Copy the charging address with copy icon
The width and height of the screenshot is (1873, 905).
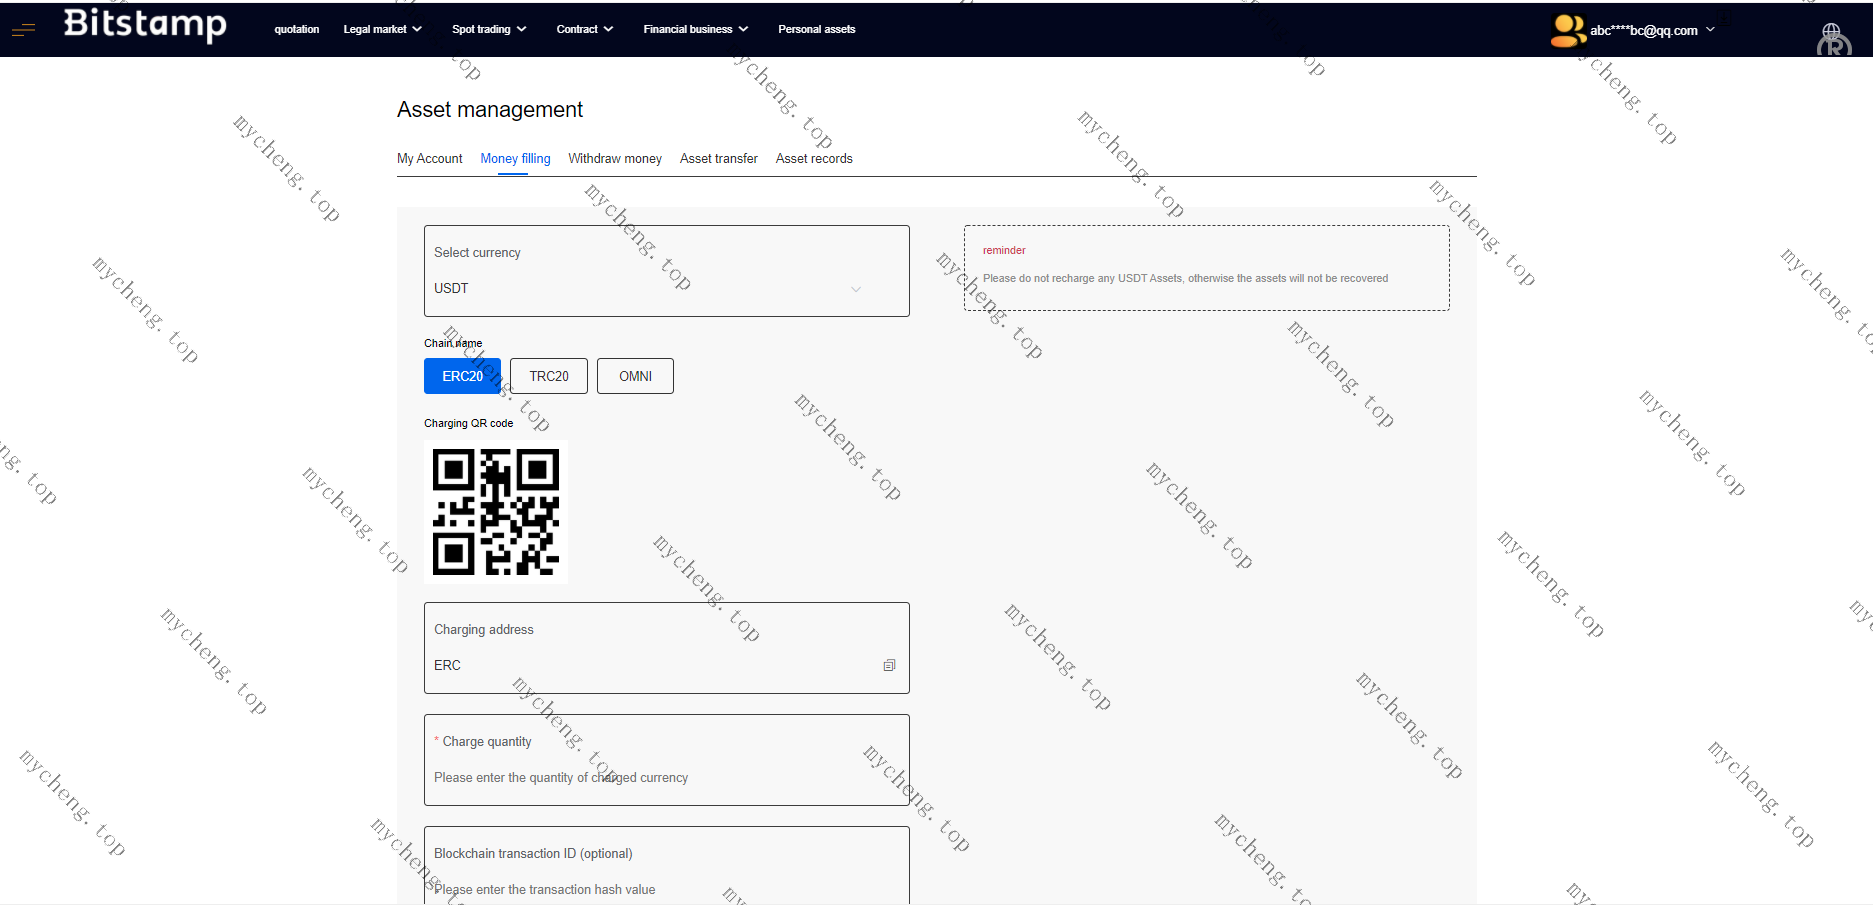889,665
